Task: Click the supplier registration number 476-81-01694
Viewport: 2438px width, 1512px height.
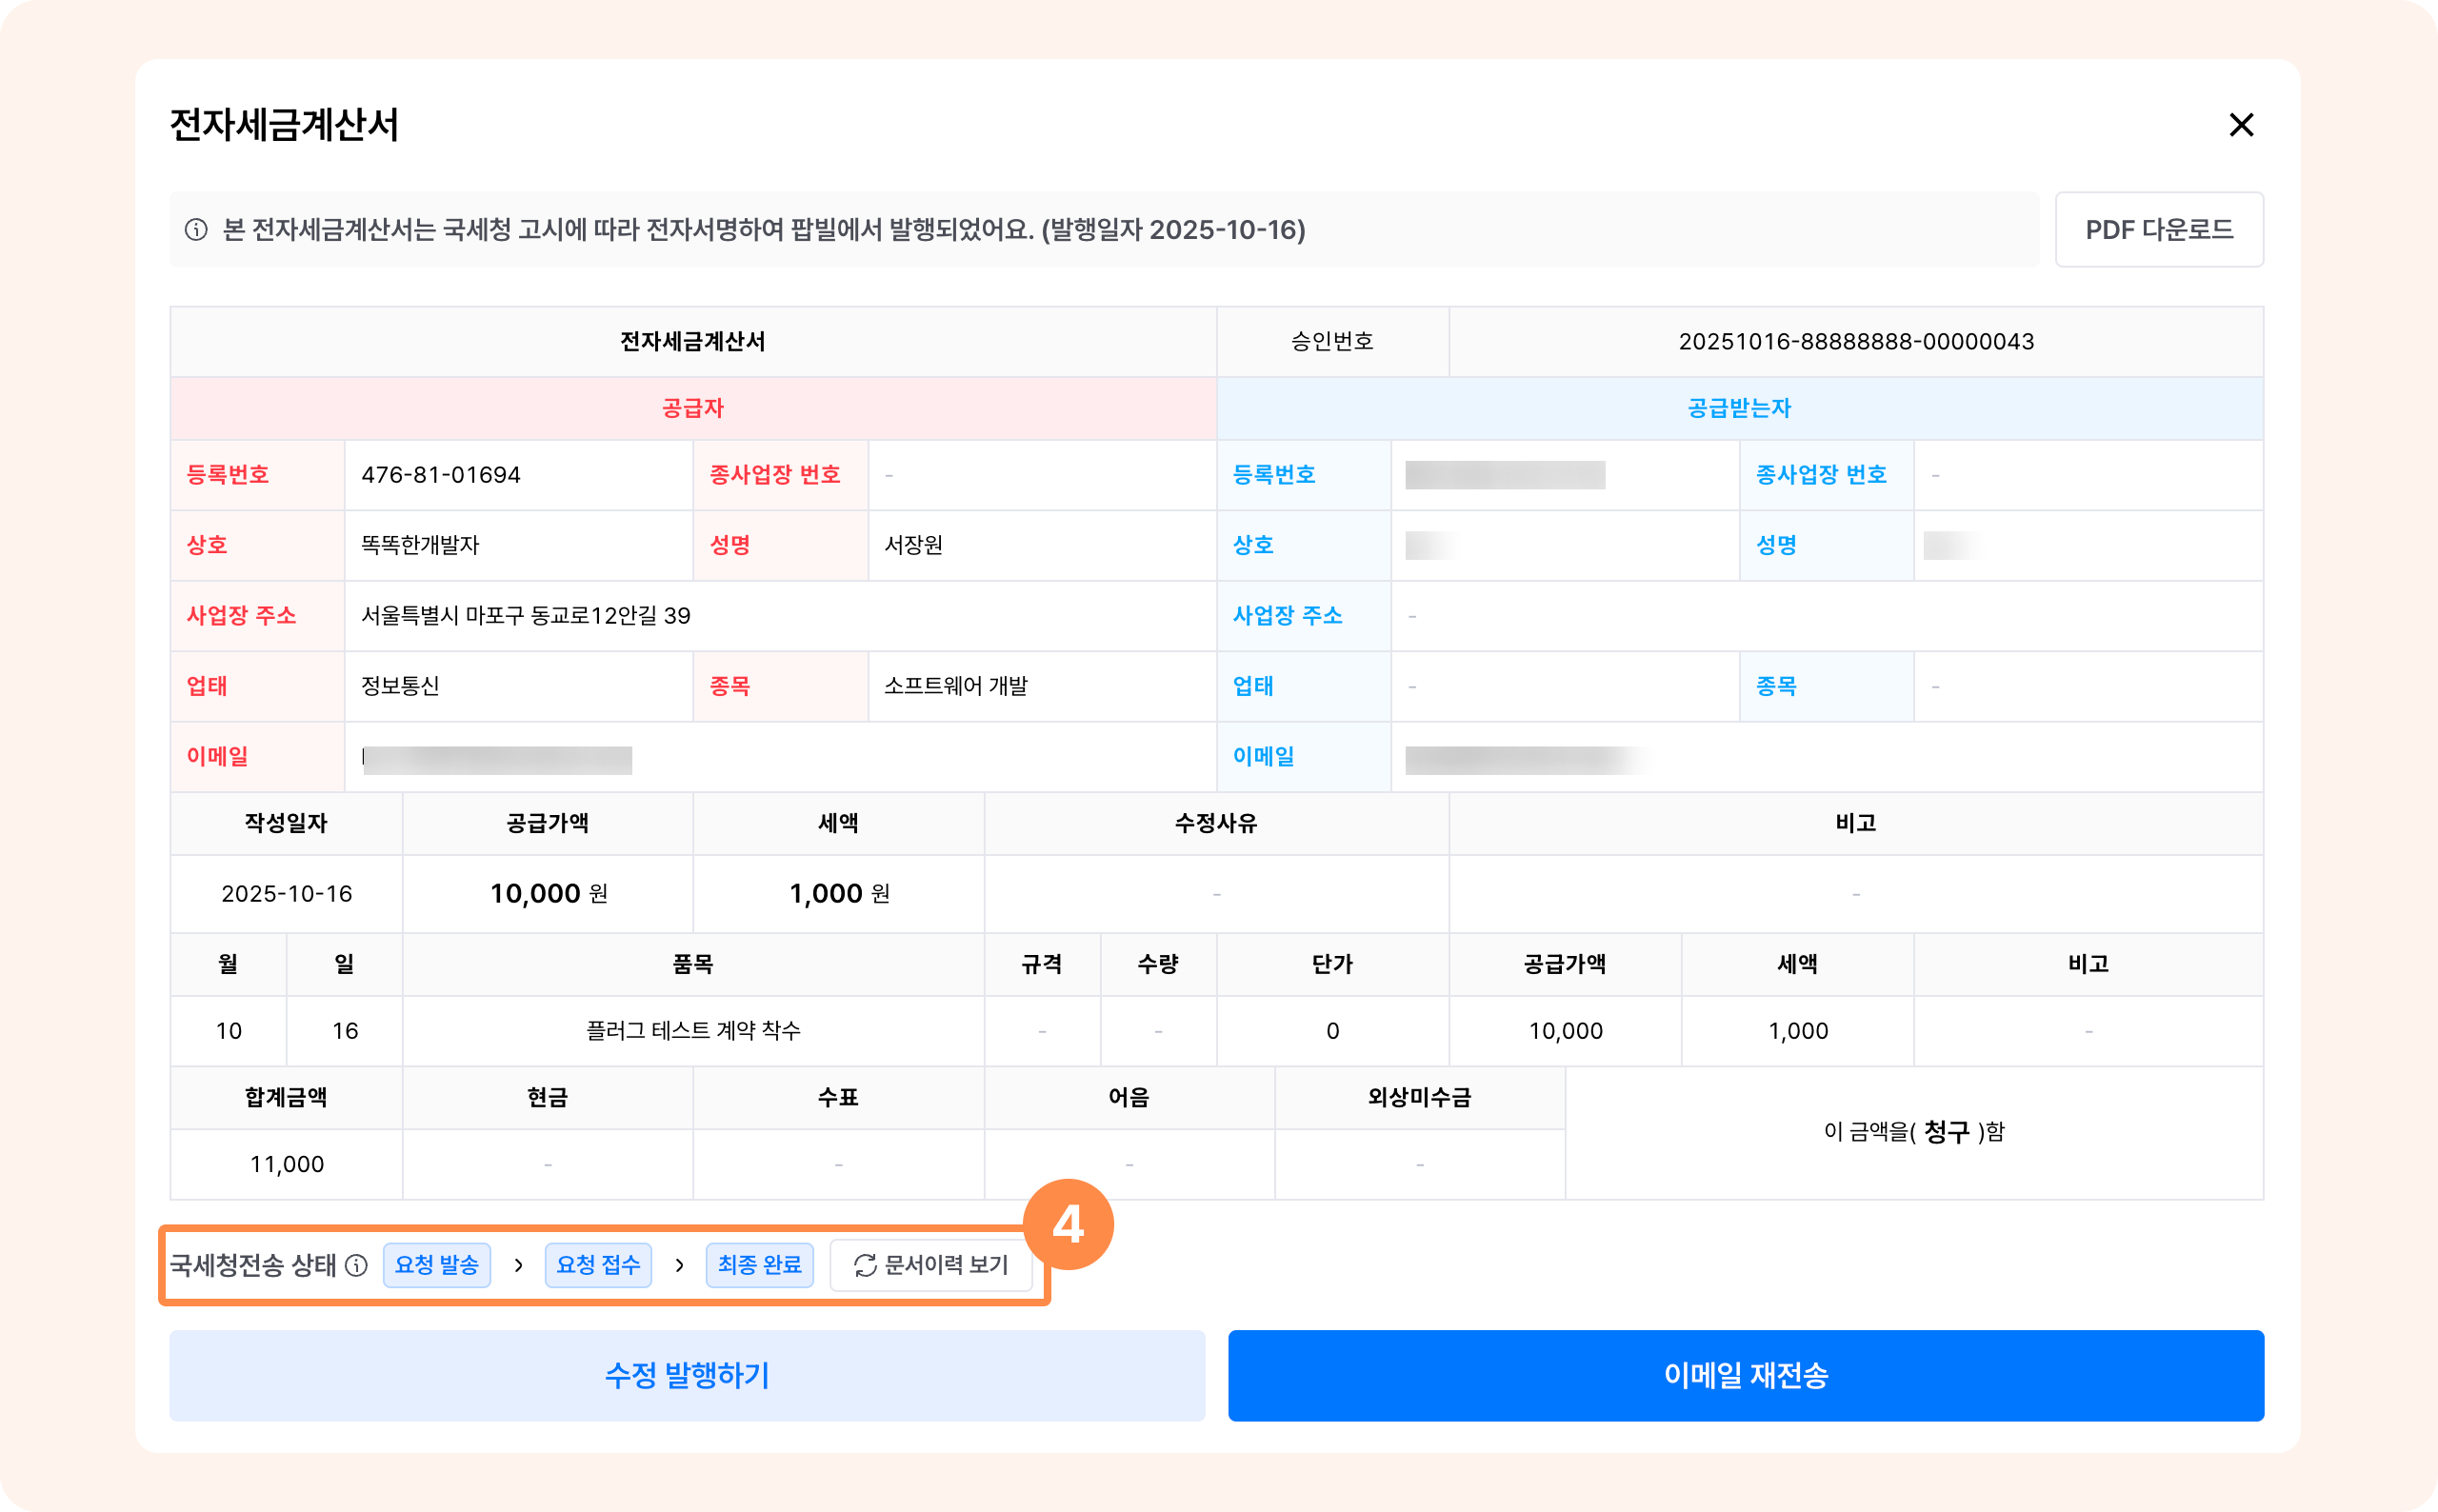Action: 441,475
